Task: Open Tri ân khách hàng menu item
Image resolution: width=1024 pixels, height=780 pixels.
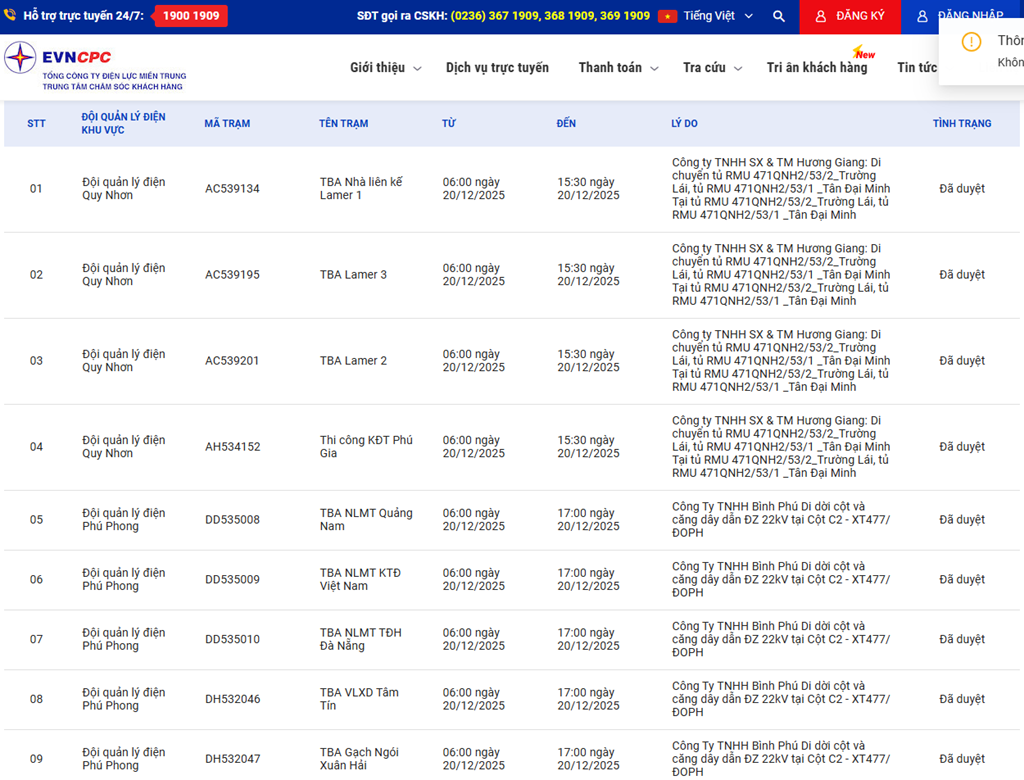Action: click(x=817, y=68)
